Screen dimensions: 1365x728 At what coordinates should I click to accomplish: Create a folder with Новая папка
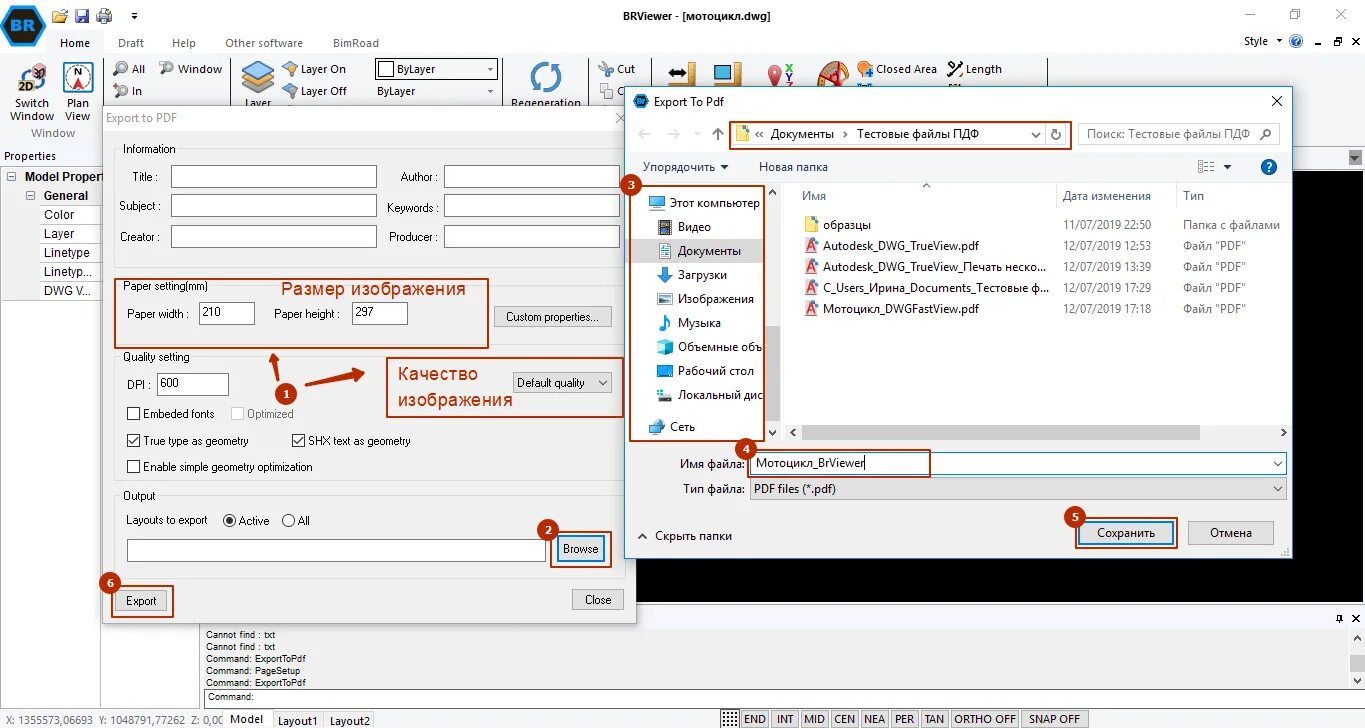click(793, 167)
